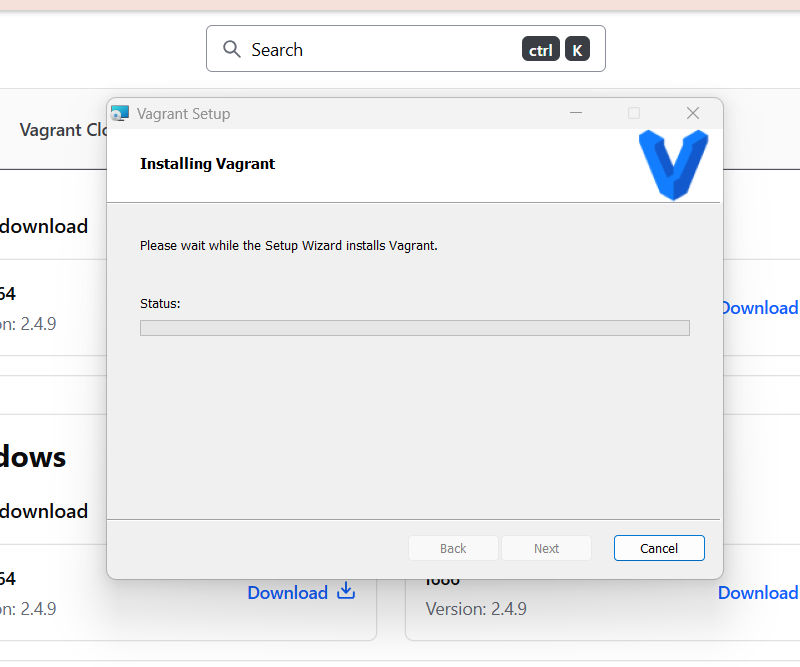Click the K key badge in Search box
The width and height of the screenshot is (800, 667).
(578, 50)
